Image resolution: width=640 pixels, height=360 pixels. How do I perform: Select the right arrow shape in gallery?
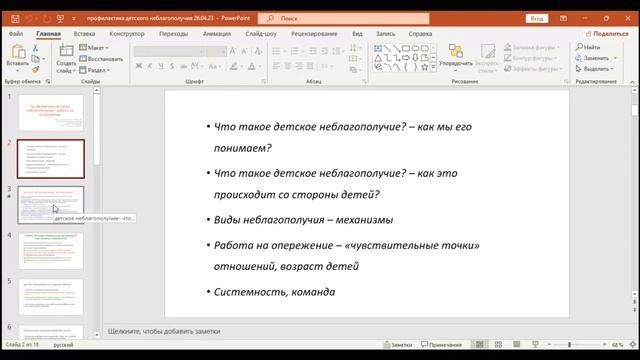click(406, 58)
